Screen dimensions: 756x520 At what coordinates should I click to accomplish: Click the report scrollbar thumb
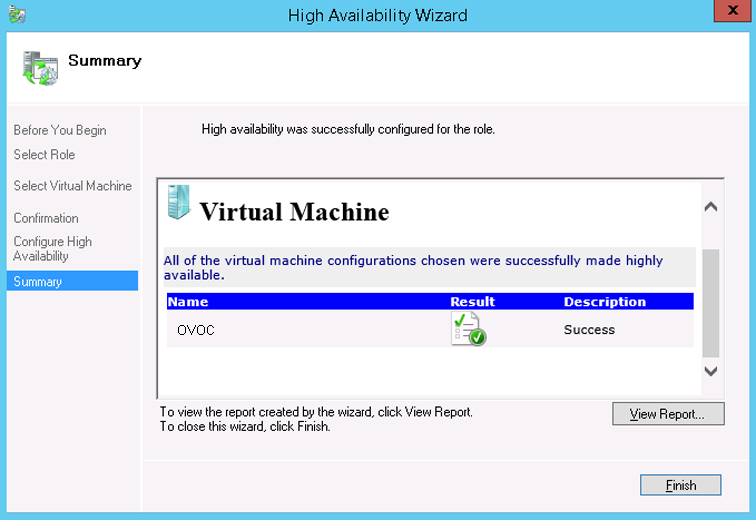click(x=711, y=303)
